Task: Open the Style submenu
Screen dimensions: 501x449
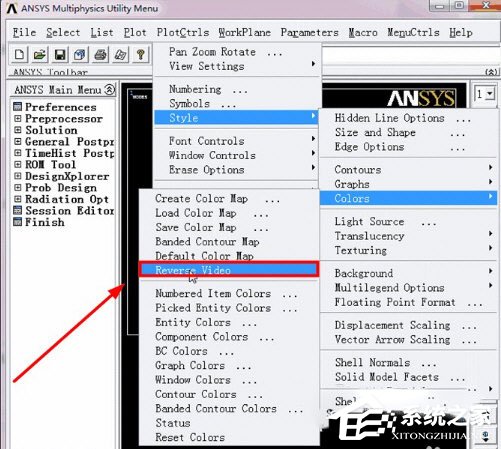Action: [237, 118]
